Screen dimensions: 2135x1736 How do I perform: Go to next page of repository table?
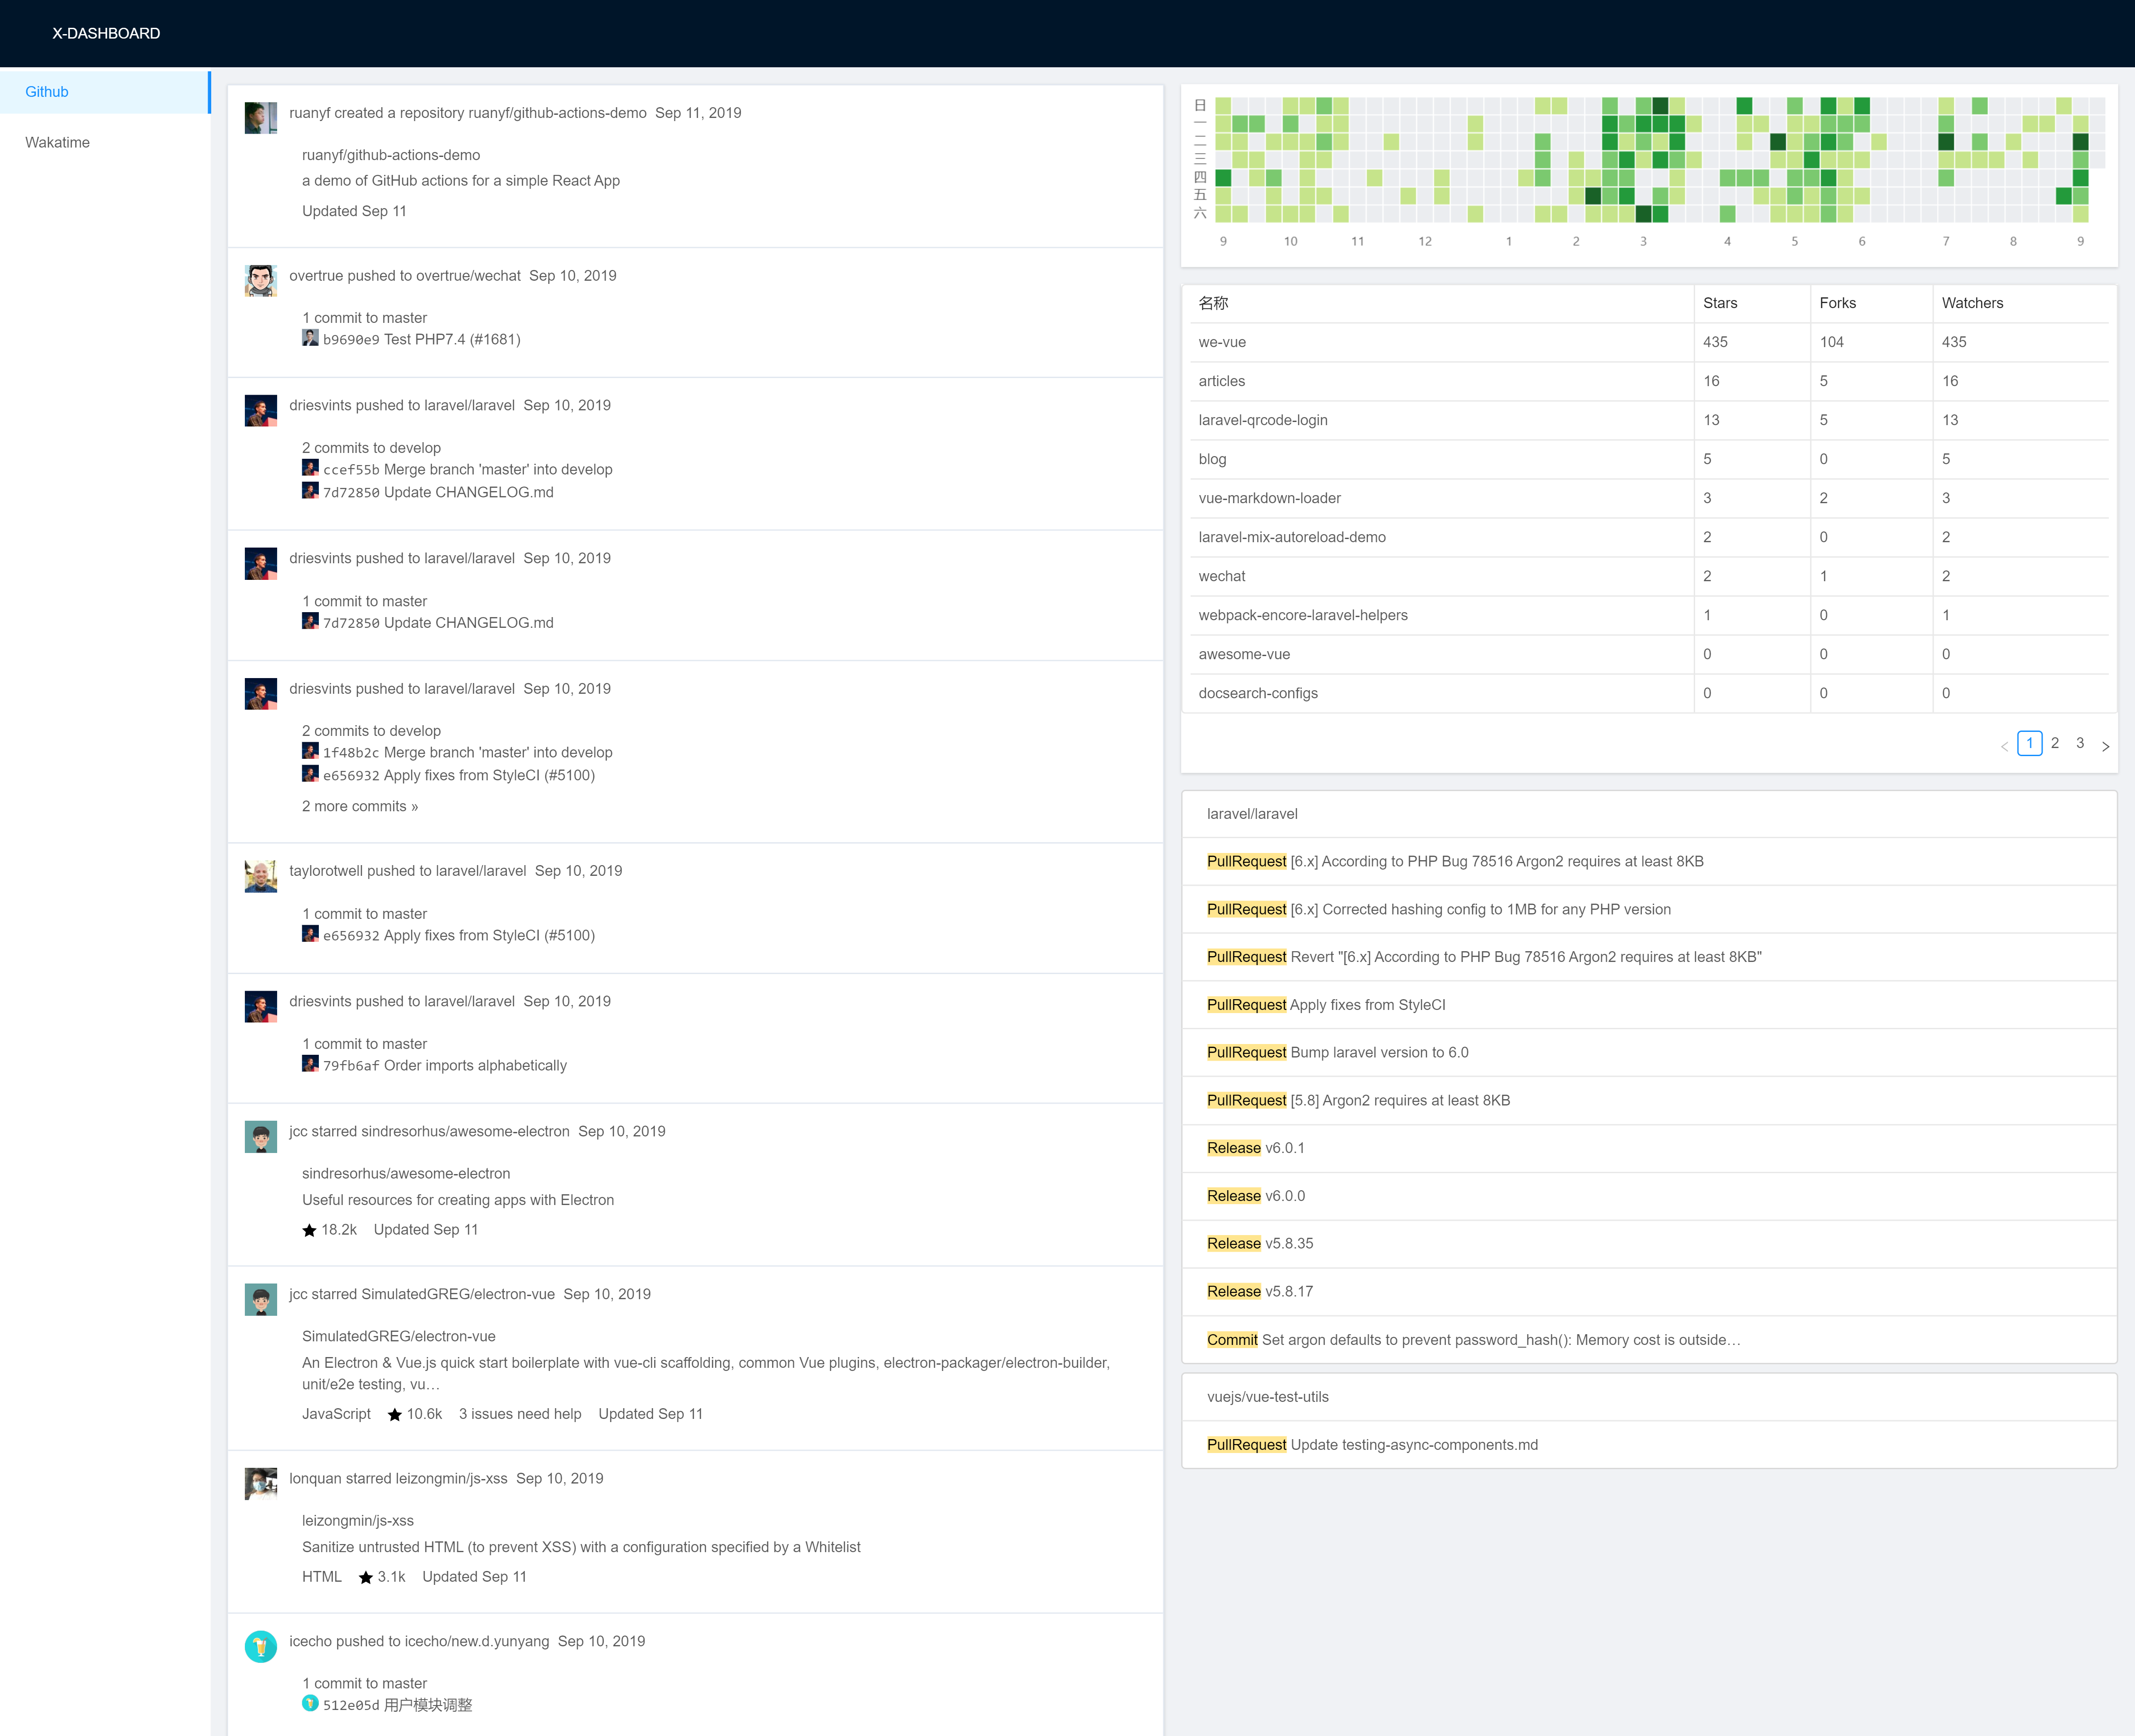coord(2105,746)
